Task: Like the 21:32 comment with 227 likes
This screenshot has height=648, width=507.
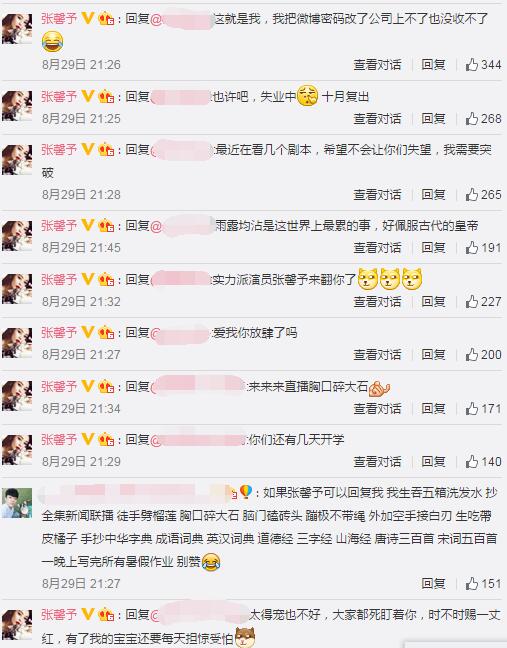Action: (472, 301)
